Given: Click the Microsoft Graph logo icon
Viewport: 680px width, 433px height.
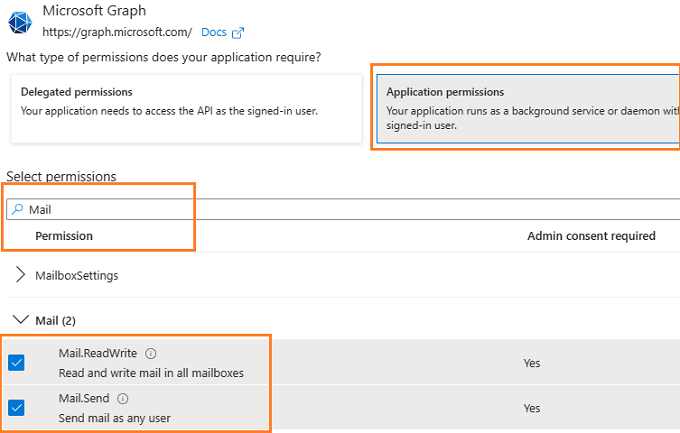Looking at the screenshot, I should click(20, 23).
